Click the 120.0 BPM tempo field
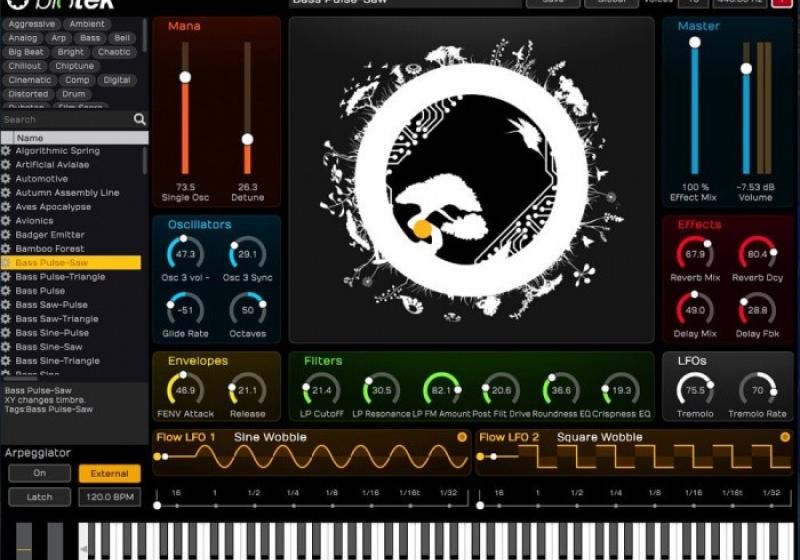The width and height of the screenshot is (800, 560). (x=110, y=497)
